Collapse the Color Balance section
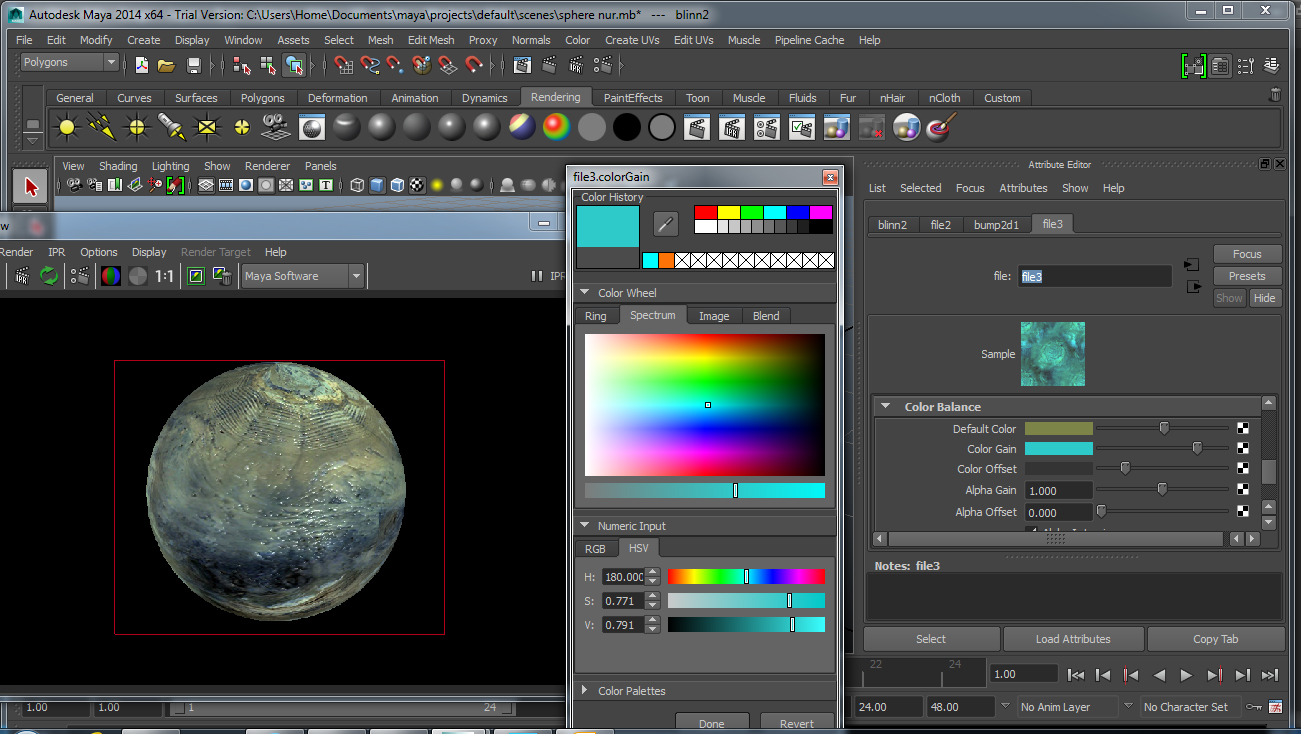This screenshot has height=734, width=1301. point(885,407)
